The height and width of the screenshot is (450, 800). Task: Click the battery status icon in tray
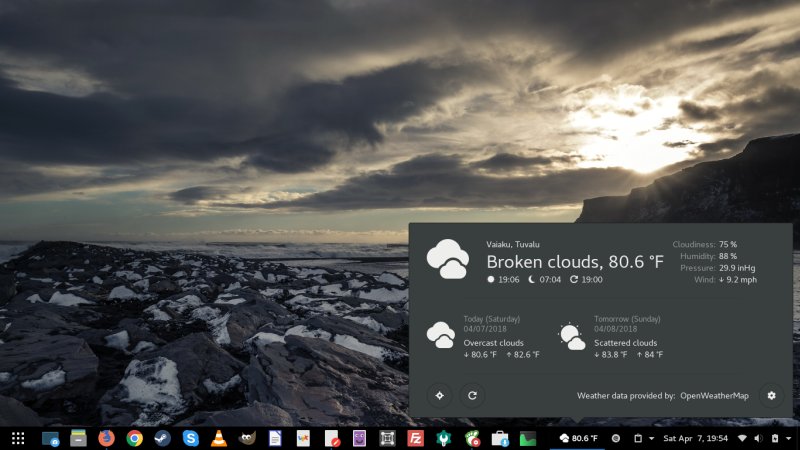point(775,438)
